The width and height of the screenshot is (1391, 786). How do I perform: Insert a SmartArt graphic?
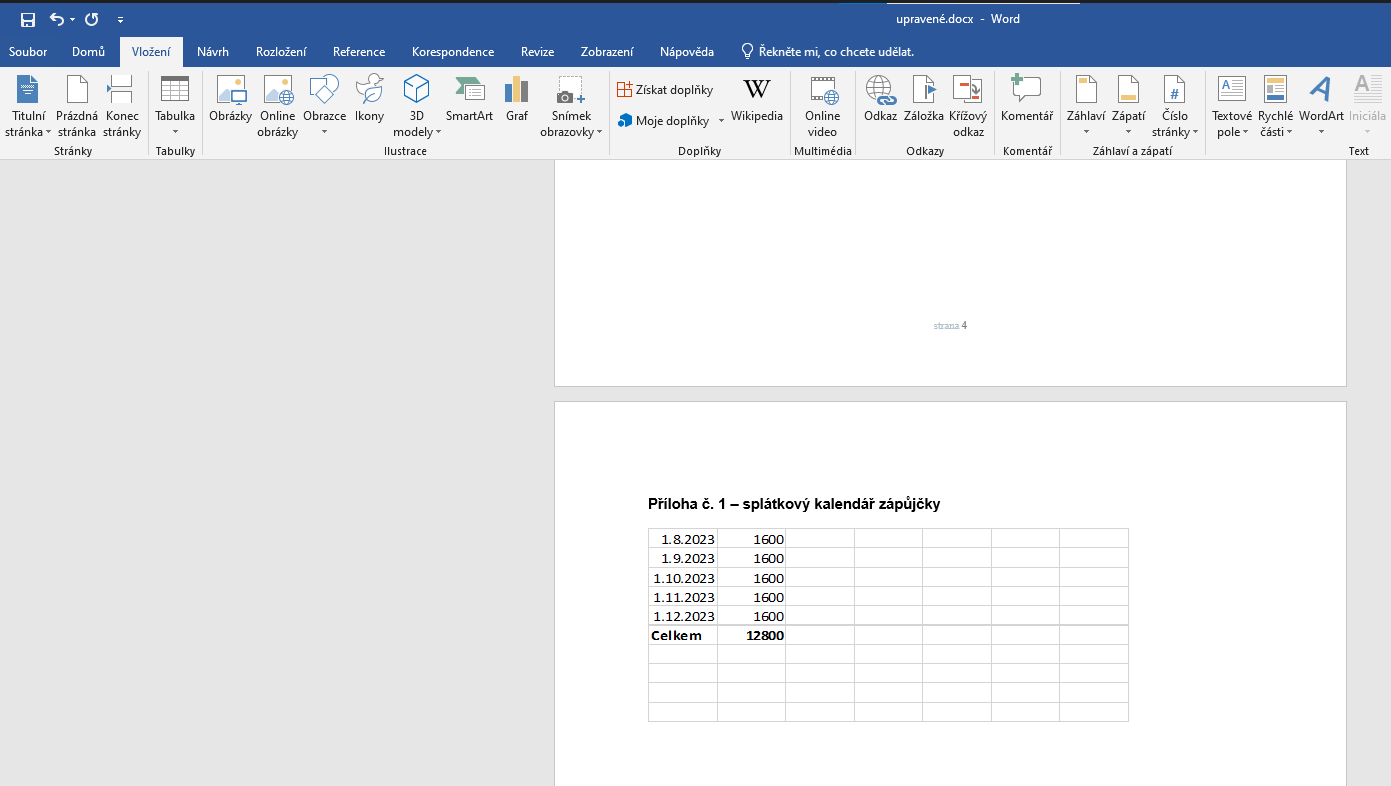pos(469,100)
